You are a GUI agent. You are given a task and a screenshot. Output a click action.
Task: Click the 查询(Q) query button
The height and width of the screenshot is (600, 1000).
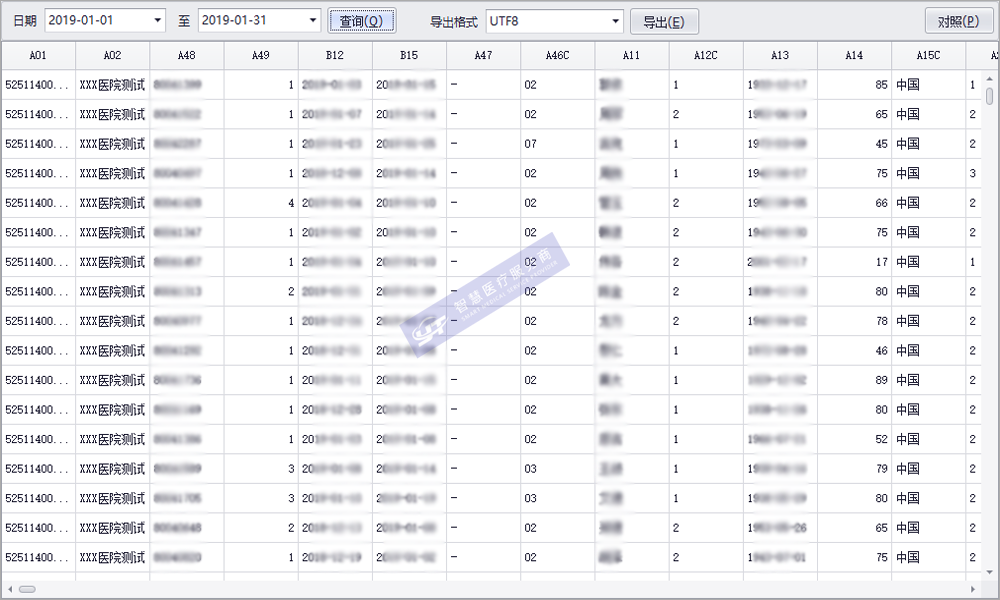click(x=361, y=21)
